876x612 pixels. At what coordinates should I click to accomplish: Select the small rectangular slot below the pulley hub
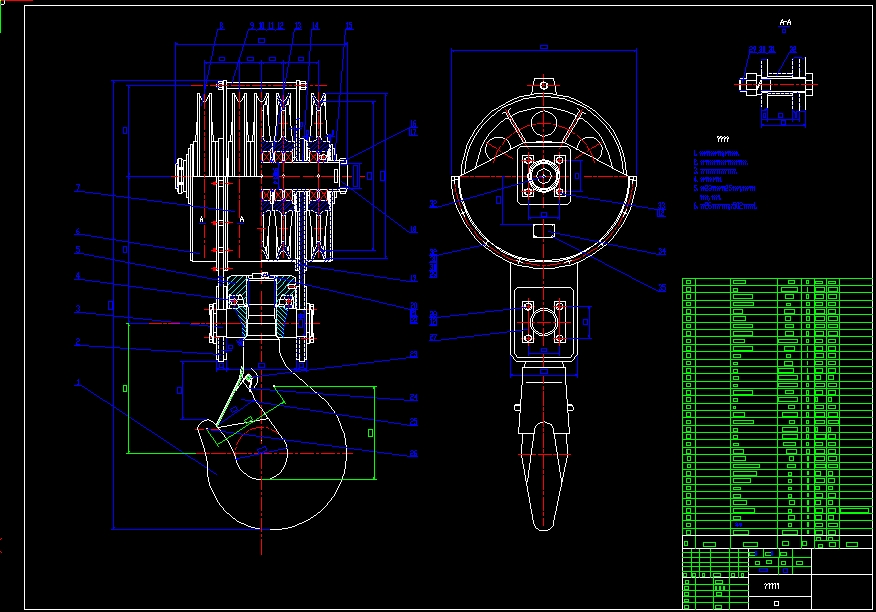point(543,233)
